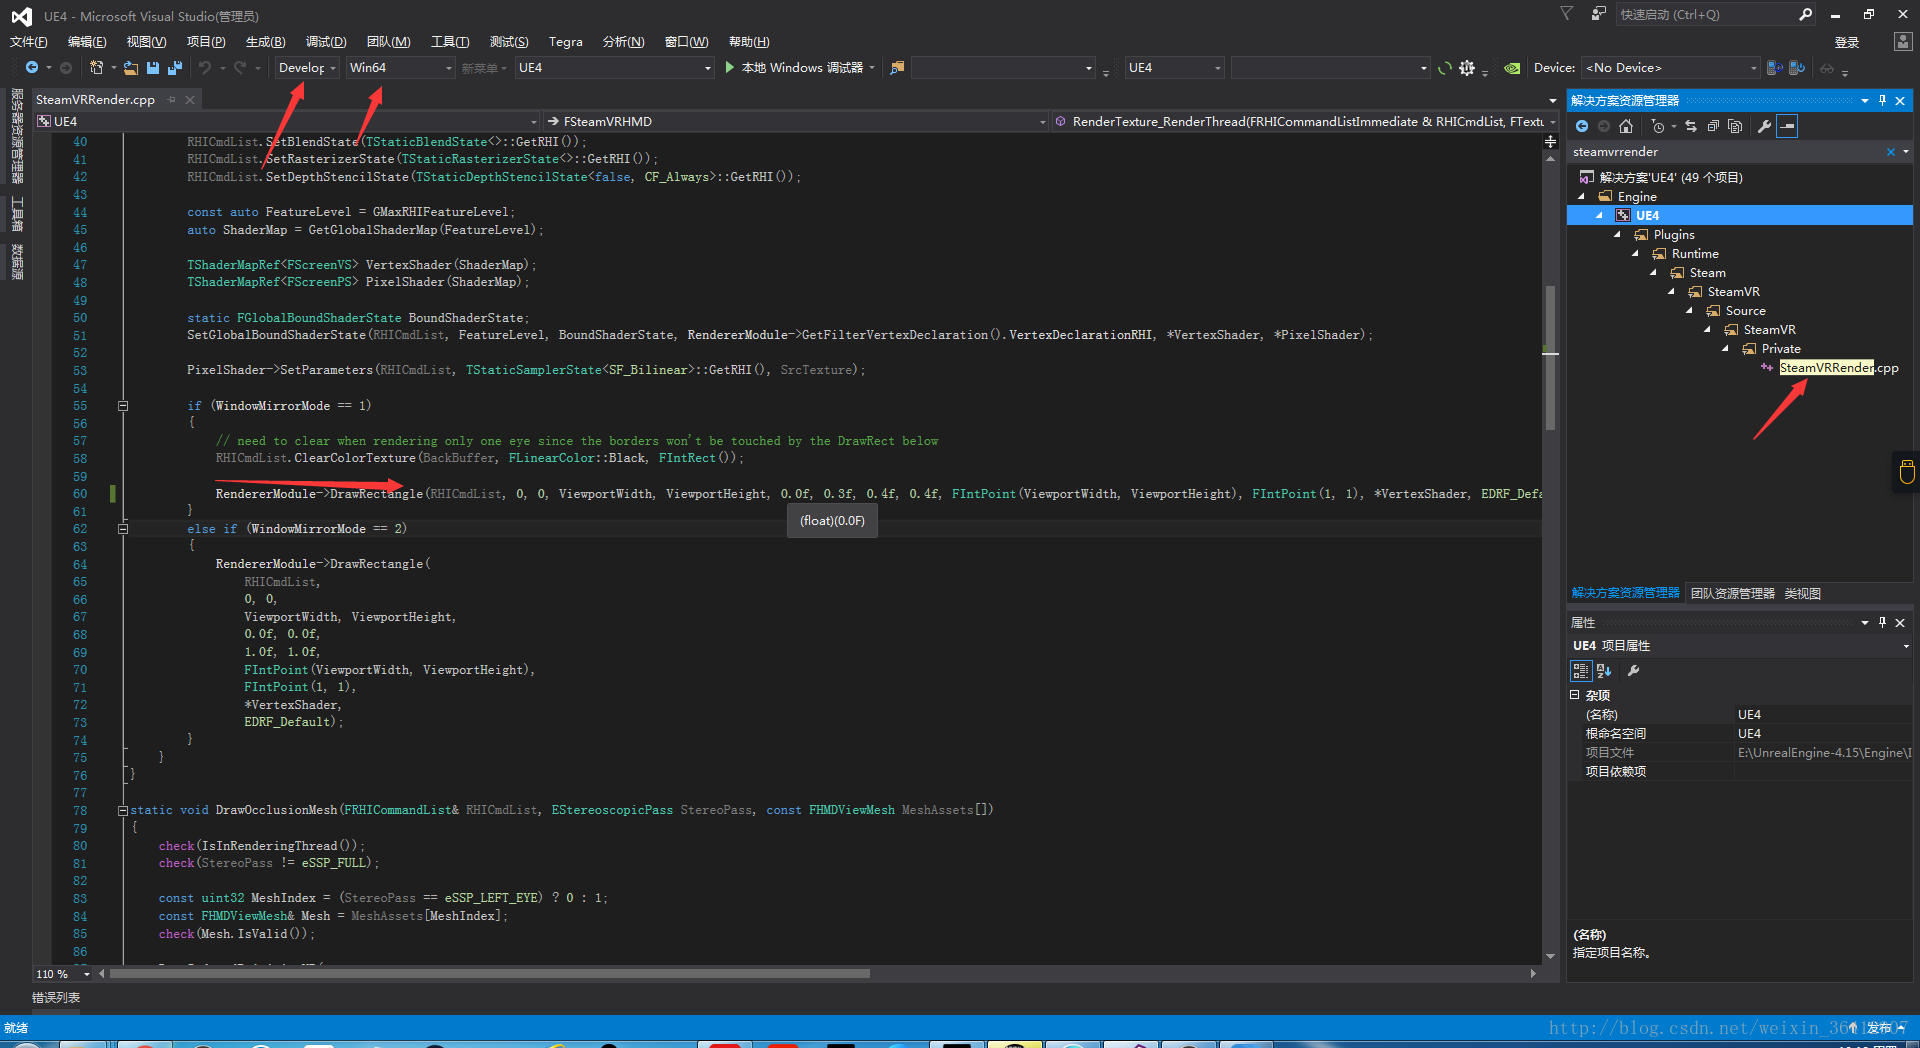Open the Develop solution configuration dropdown
Viewport: 1920px width, 1048px height.
308,68
